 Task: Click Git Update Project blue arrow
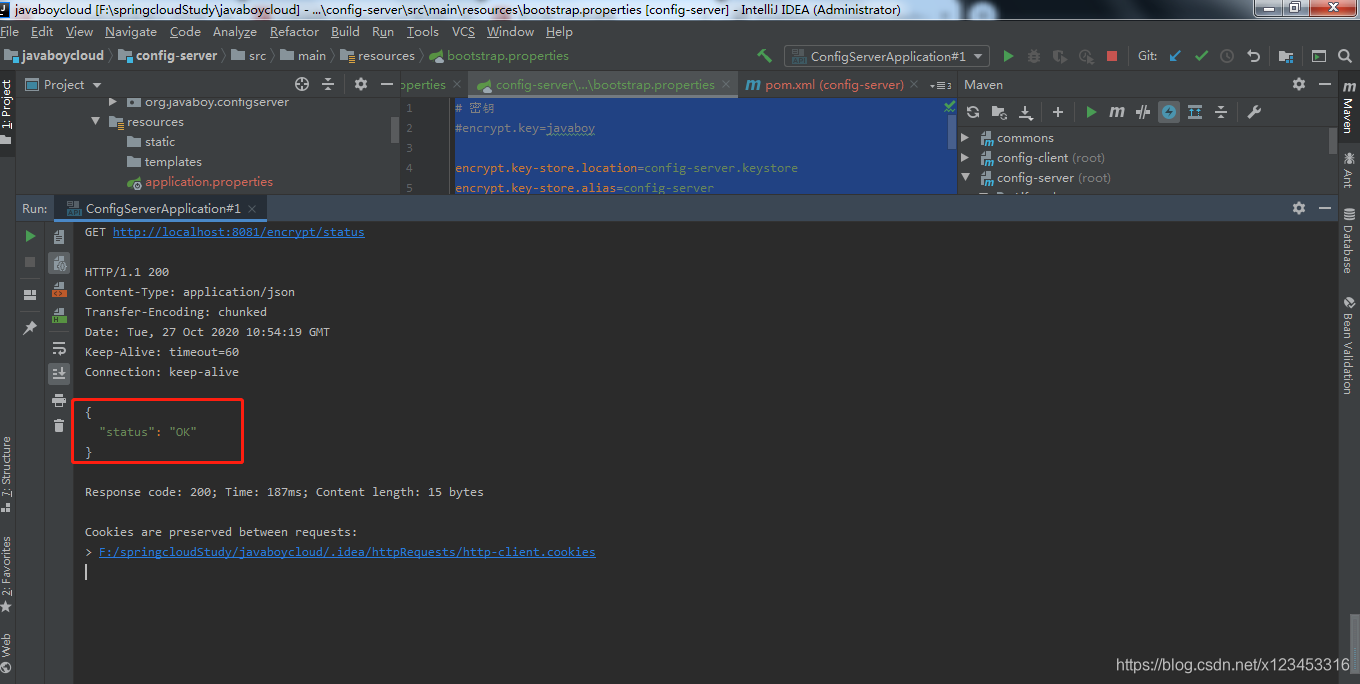[1176, 56]
